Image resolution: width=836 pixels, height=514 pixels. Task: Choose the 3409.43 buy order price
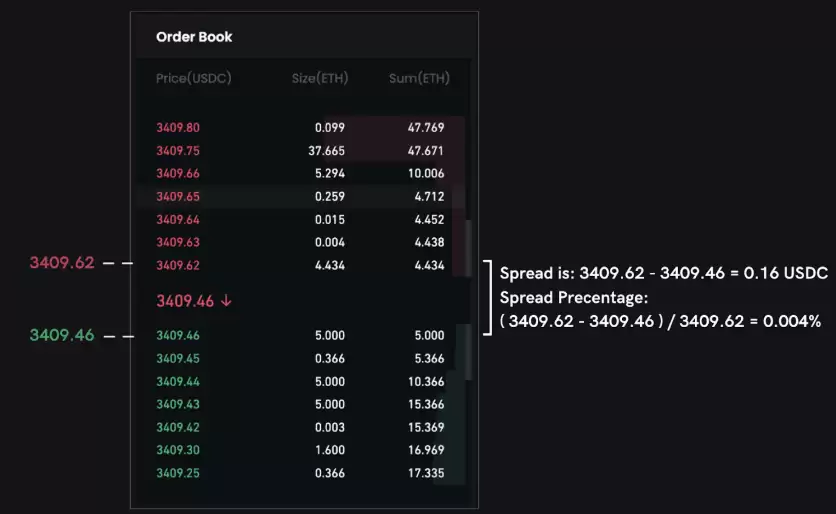point(178,404)
